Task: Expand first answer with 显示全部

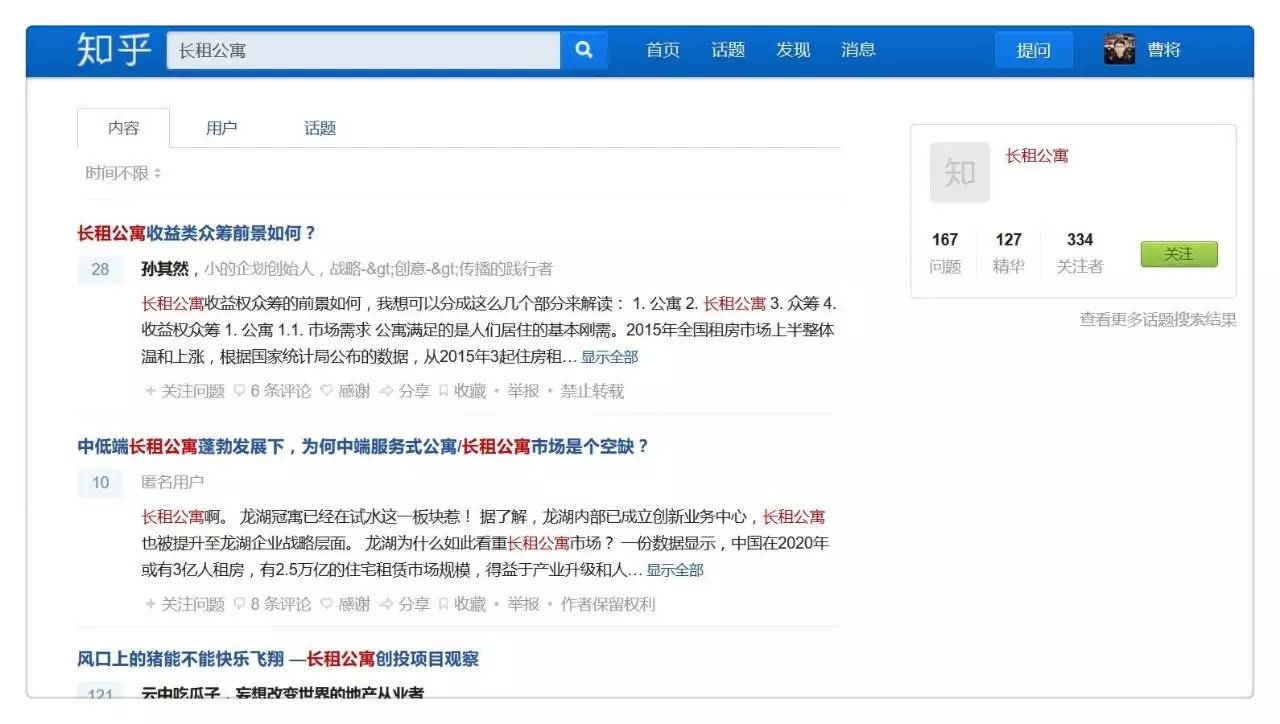Action: pos(610,357)
